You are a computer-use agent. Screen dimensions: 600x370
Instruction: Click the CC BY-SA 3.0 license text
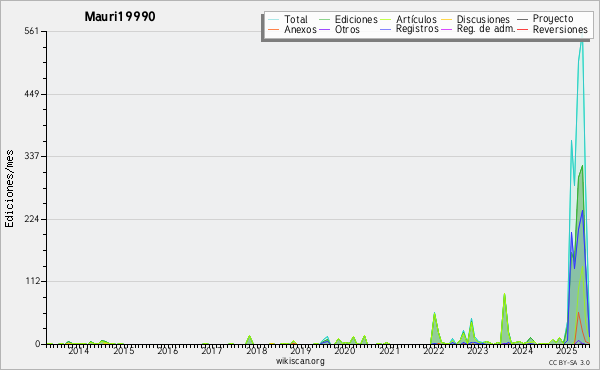(x=569, y=362)
